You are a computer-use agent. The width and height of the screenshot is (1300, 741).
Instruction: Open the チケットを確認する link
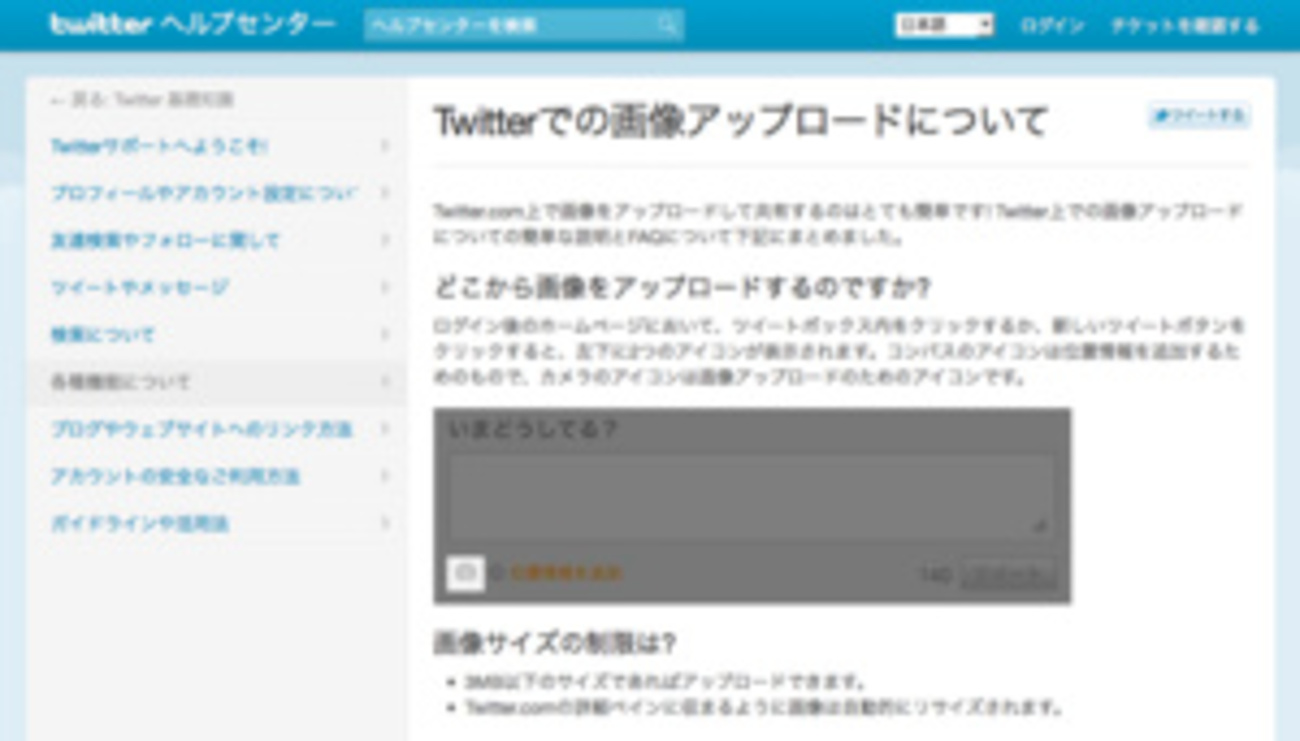(x=1184, y=26)
